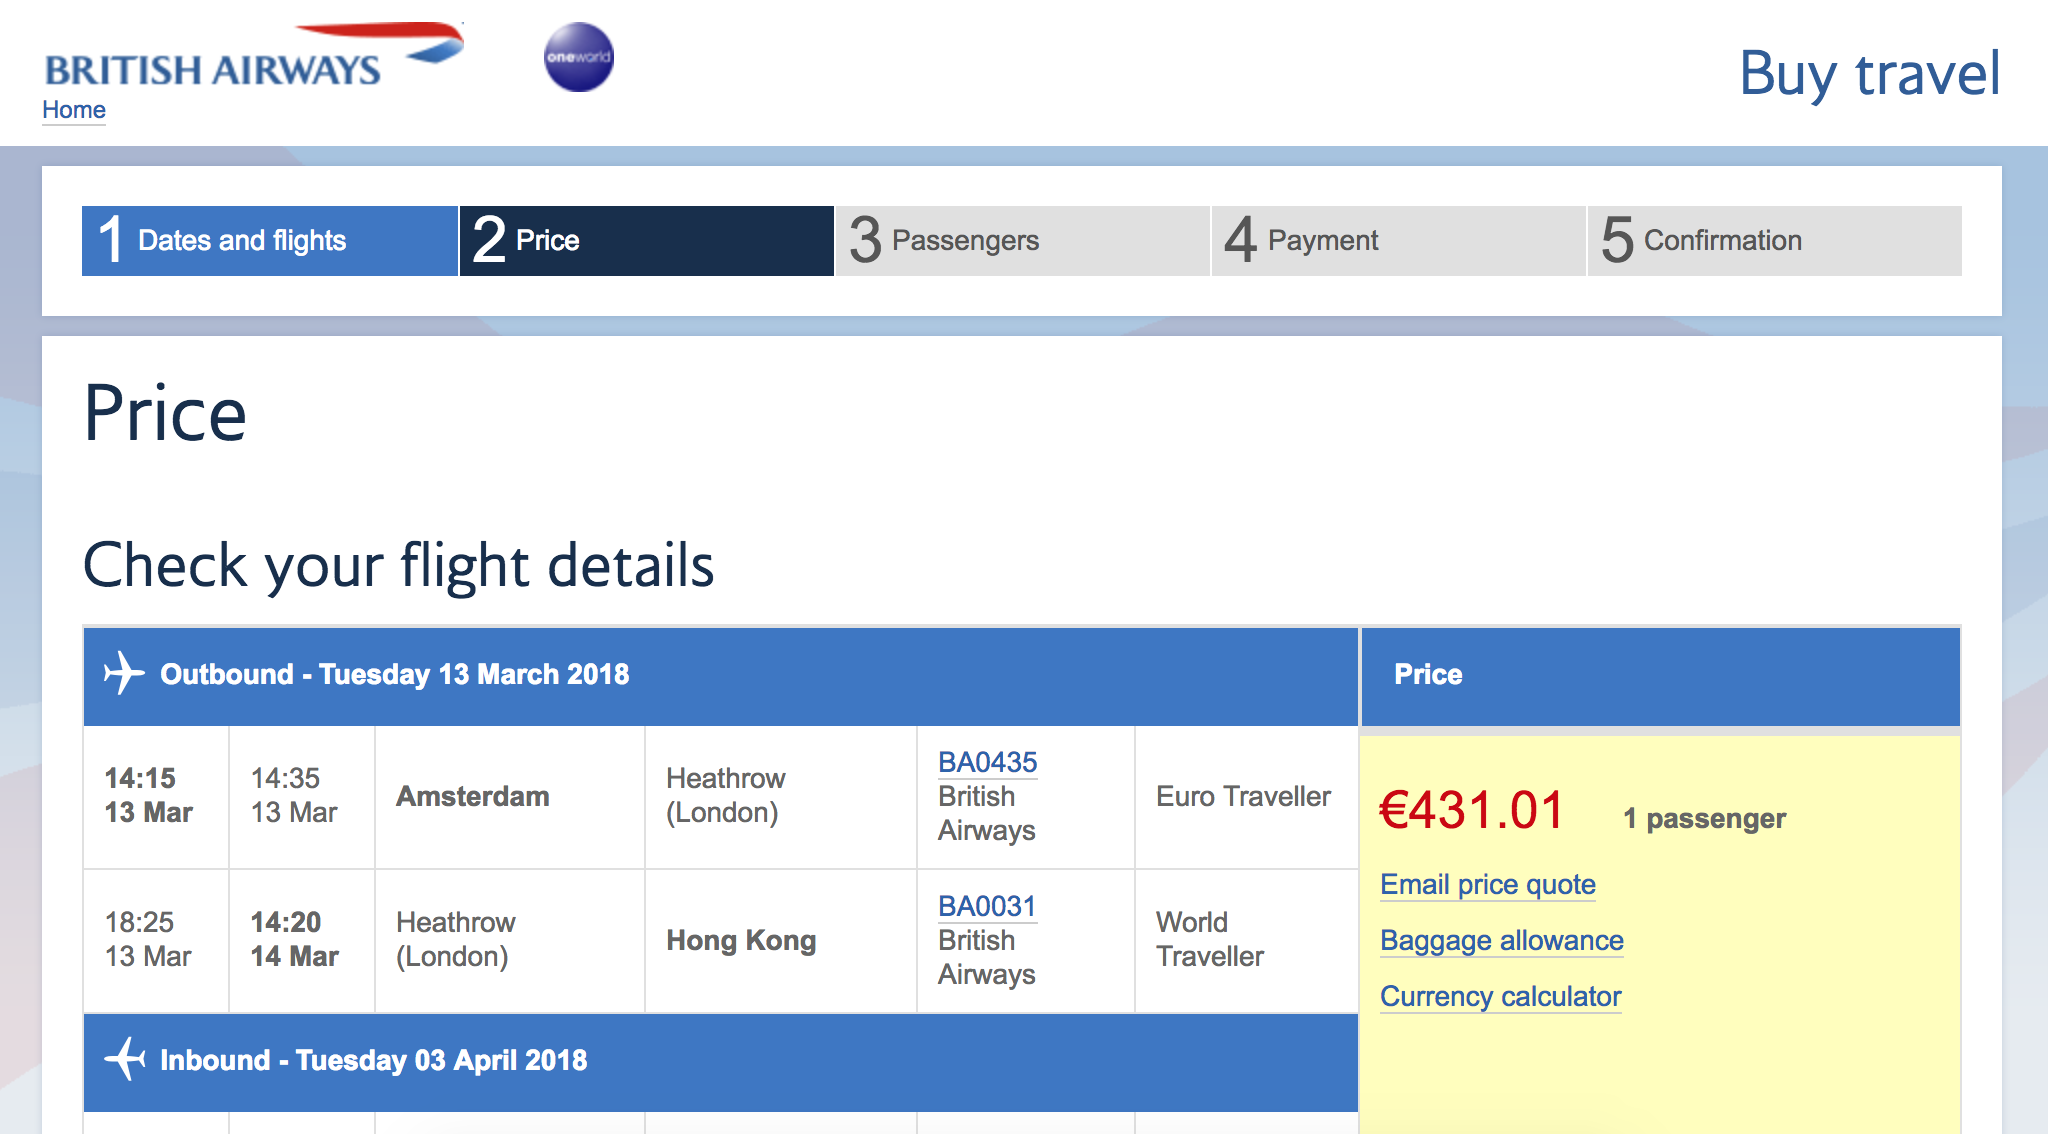Open Baggage allowance link
Image resolution: width=2048 pixels, height=1134 pixels.
1501,941
